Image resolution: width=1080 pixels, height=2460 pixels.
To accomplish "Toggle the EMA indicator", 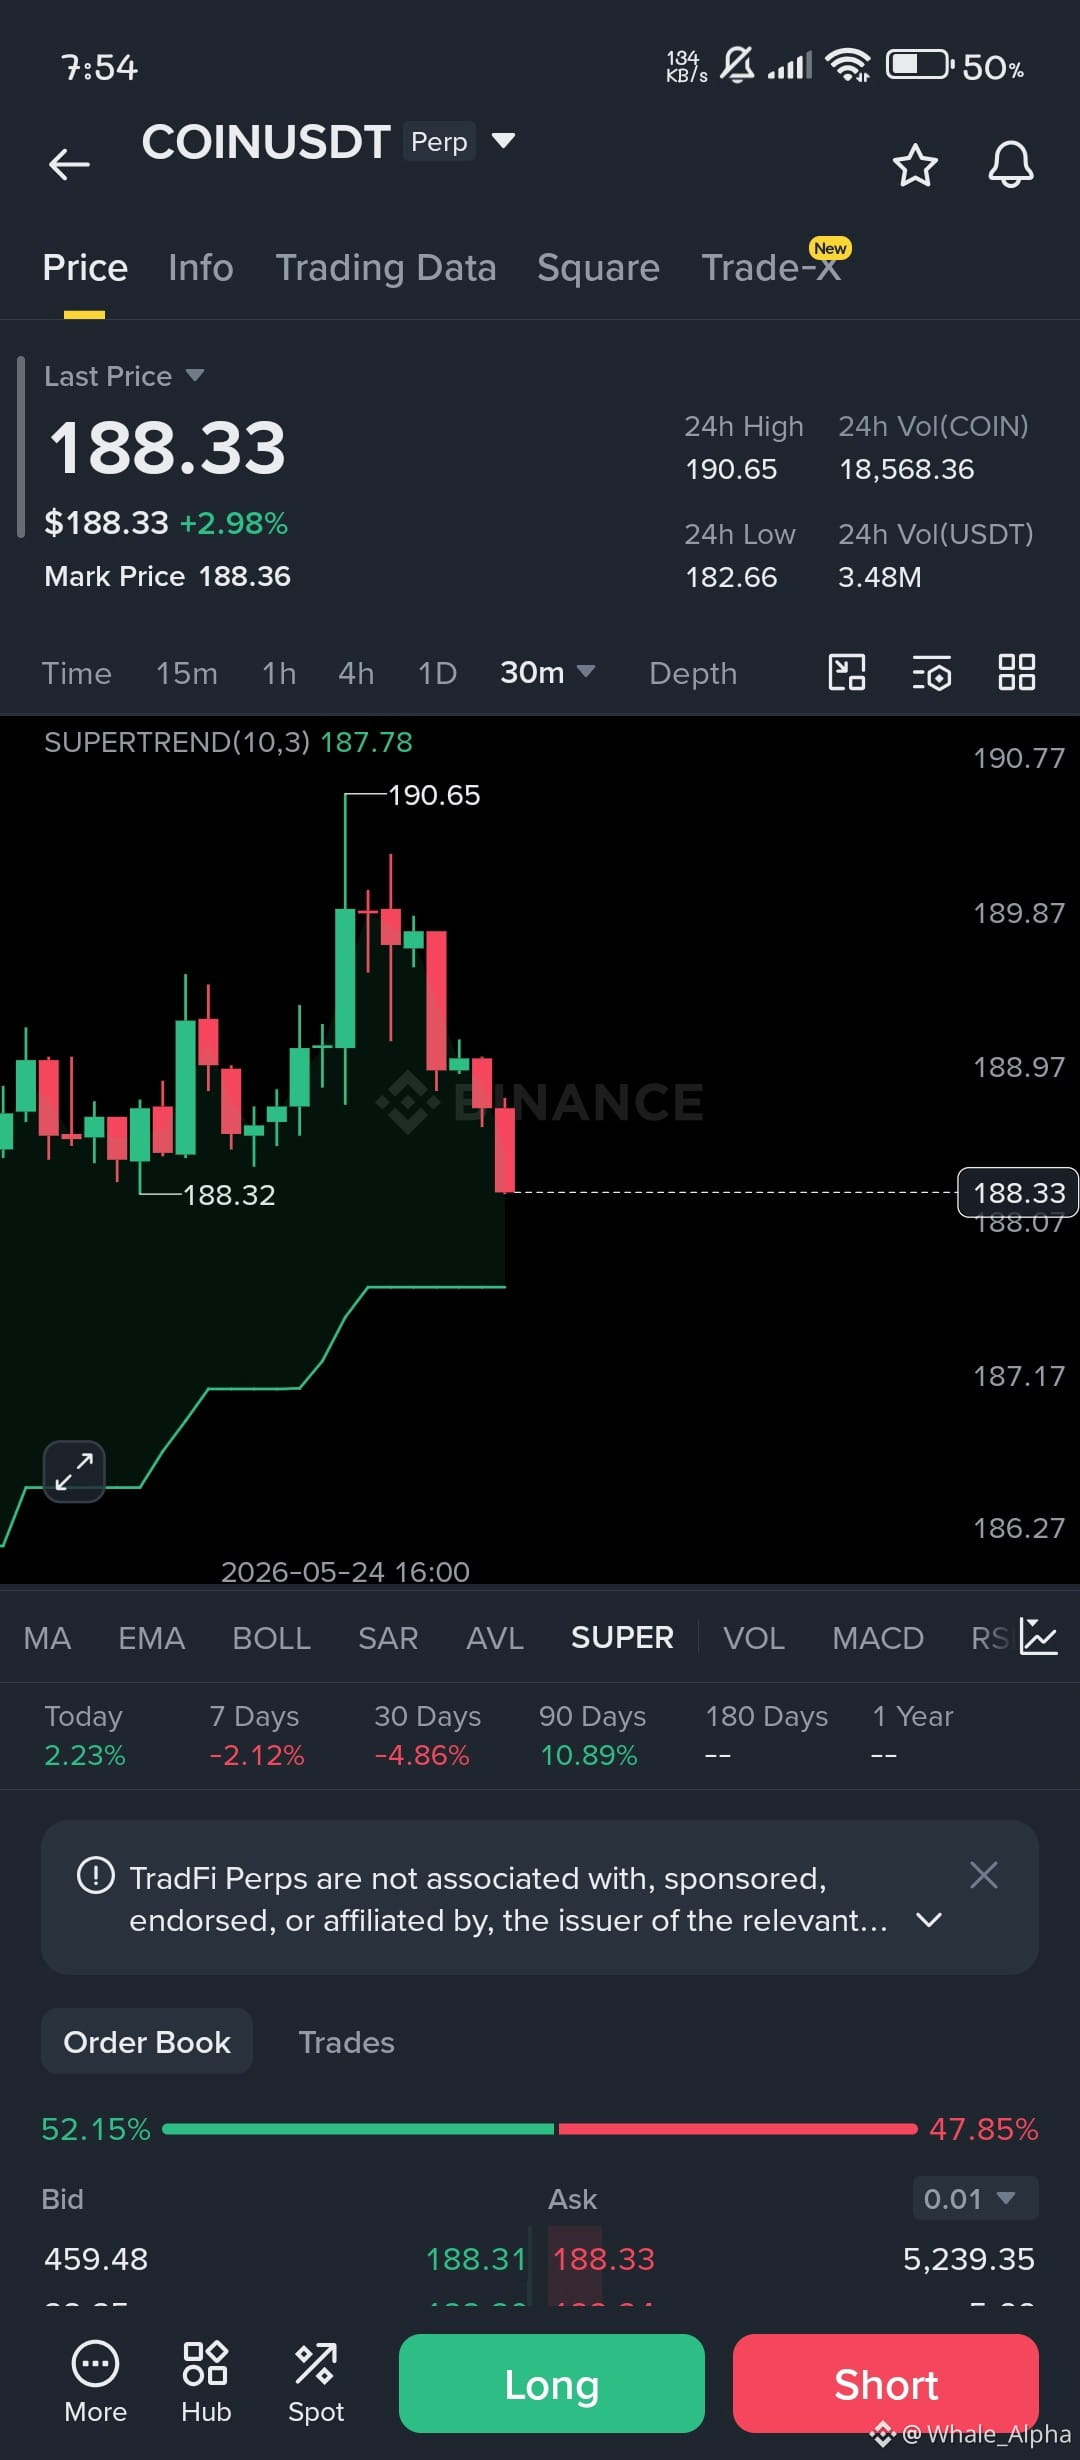I will pyautogui.click(x=152, y=1638).
